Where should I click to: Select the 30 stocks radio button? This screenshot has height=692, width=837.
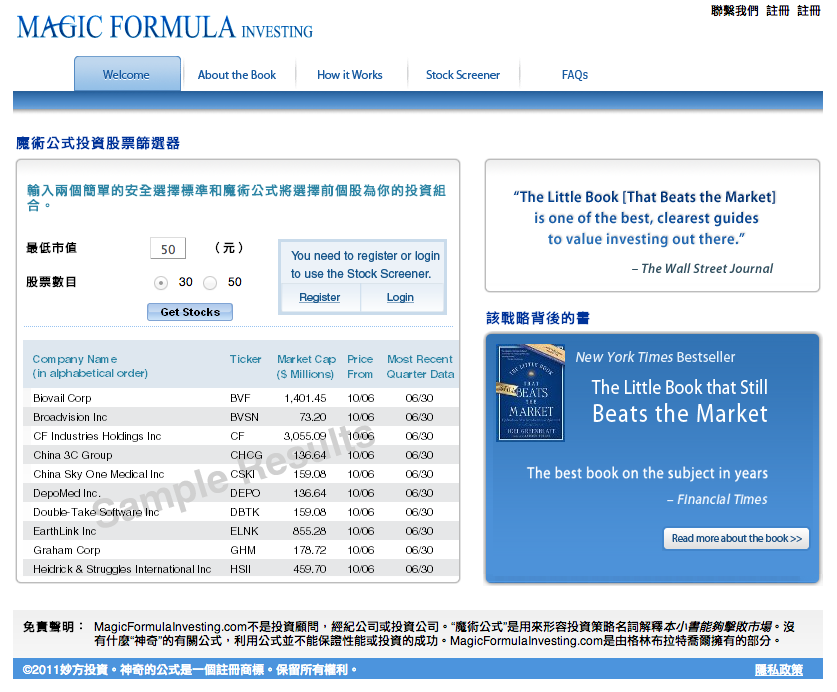(161, 283)
